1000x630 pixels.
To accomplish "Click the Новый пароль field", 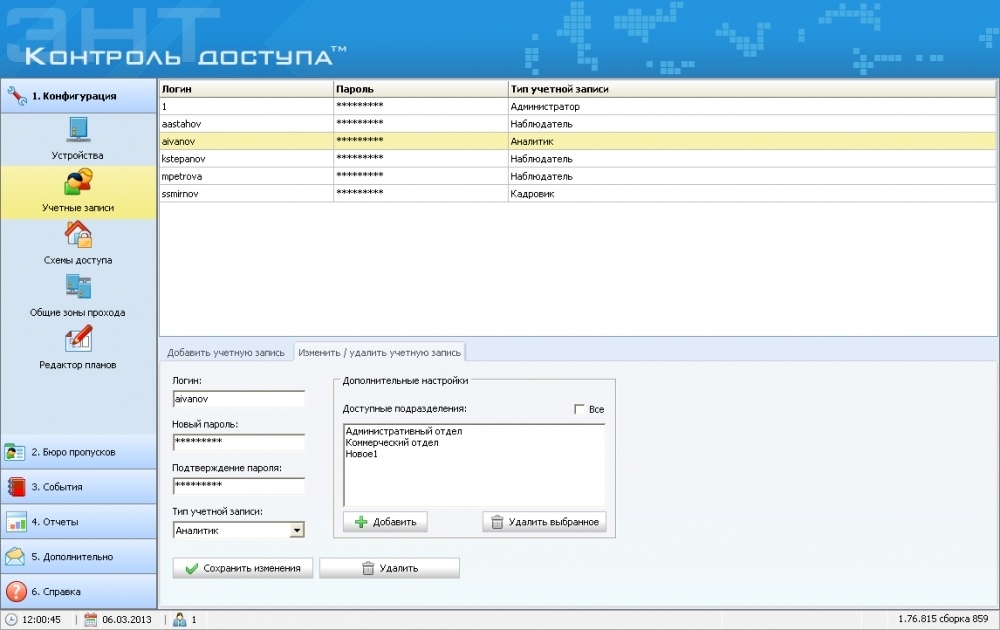I will [239, 442].
